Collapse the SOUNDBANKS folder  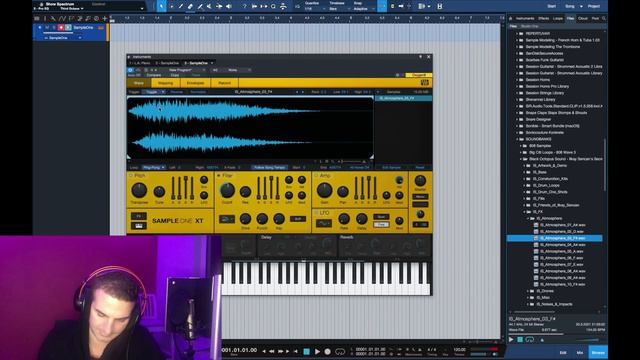(x=517, y=139)
